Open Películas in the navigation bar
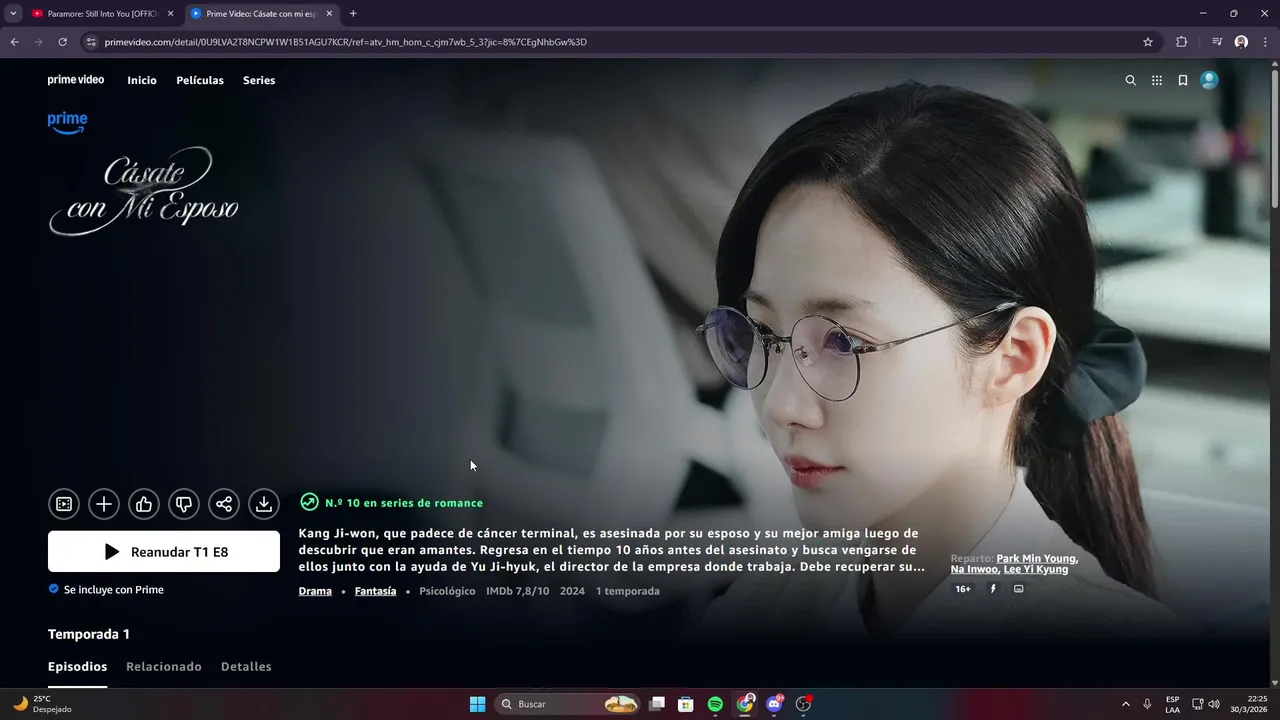This screenshot has height=720, width=1280. [x=200, y=80]
